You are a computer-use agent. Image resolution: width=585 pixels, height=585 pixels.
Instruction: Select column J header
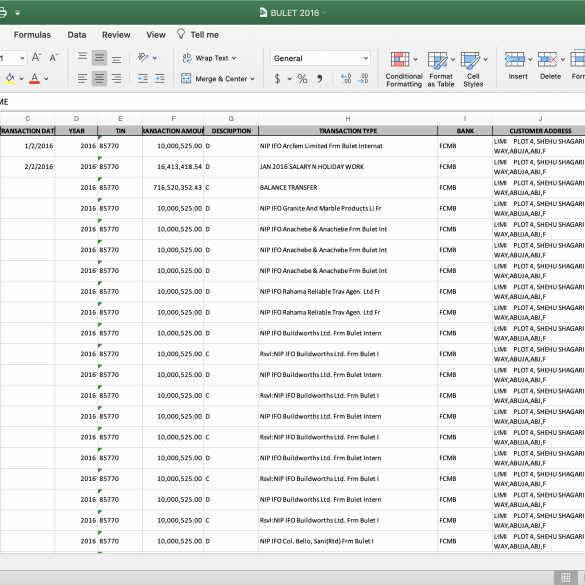click(x=539, y=119)
